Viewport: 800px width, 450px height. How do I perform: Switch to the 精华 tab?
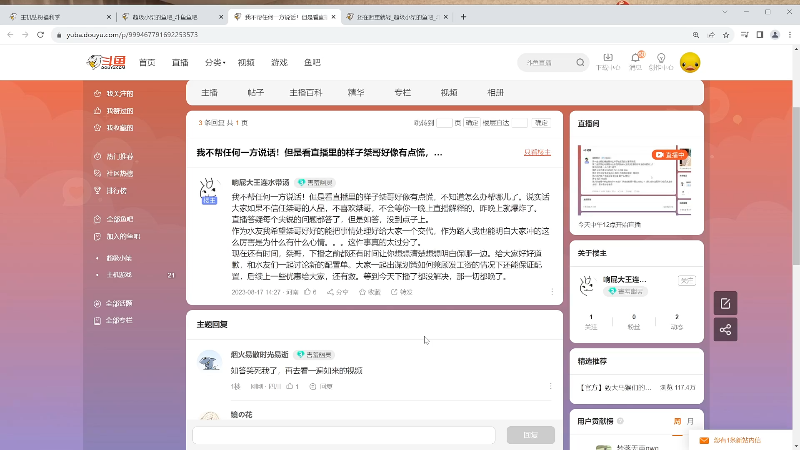click(x=356, y=92)
